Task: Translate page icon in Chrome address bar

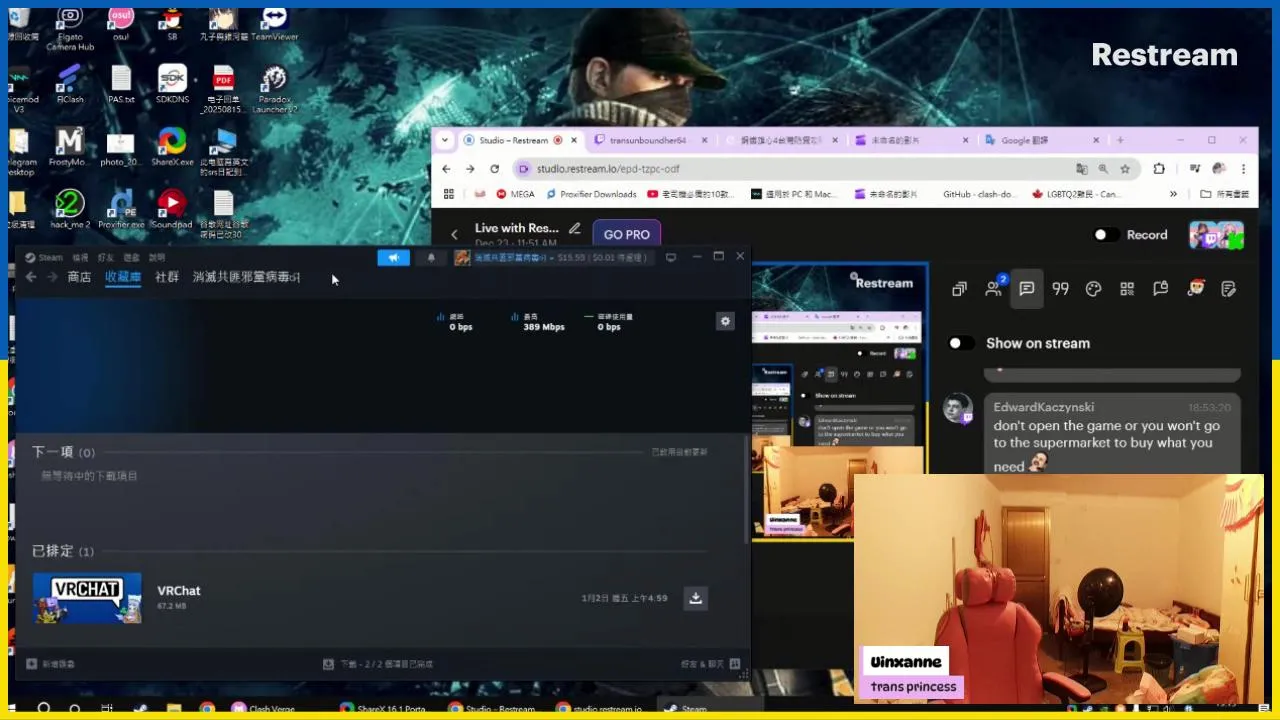Action: (1081, 169)
